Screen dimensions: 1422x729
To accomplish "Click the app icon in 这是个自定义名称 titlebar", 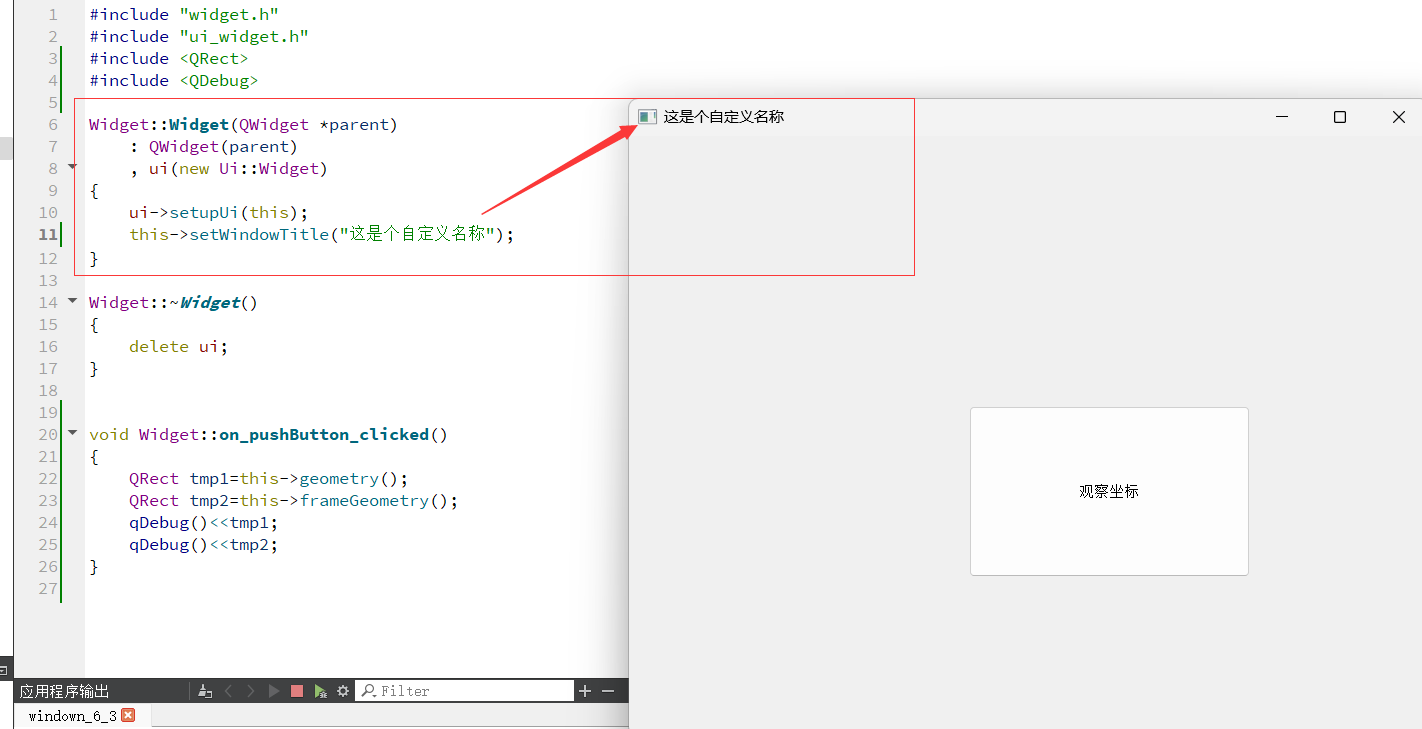I will click(645, 116).
